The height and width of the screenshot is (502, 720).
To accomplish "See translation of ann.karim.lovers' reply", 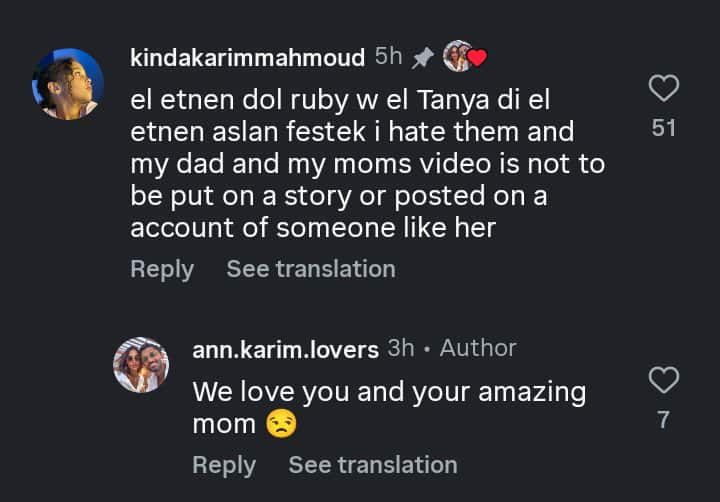I will 372,465.
